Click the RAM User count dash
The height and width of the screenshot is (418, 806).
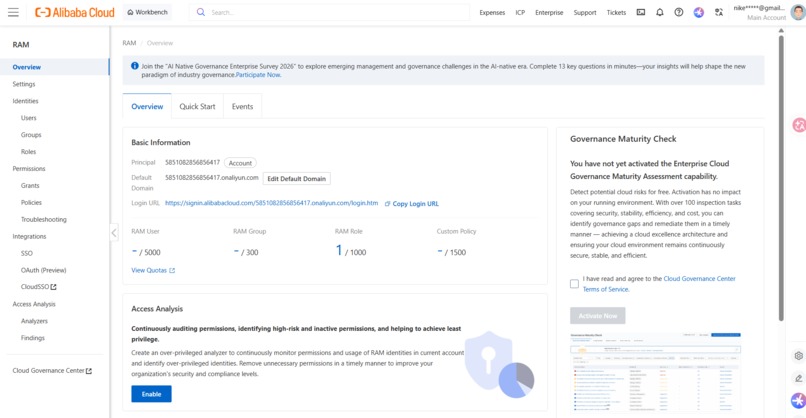[135, 251]
